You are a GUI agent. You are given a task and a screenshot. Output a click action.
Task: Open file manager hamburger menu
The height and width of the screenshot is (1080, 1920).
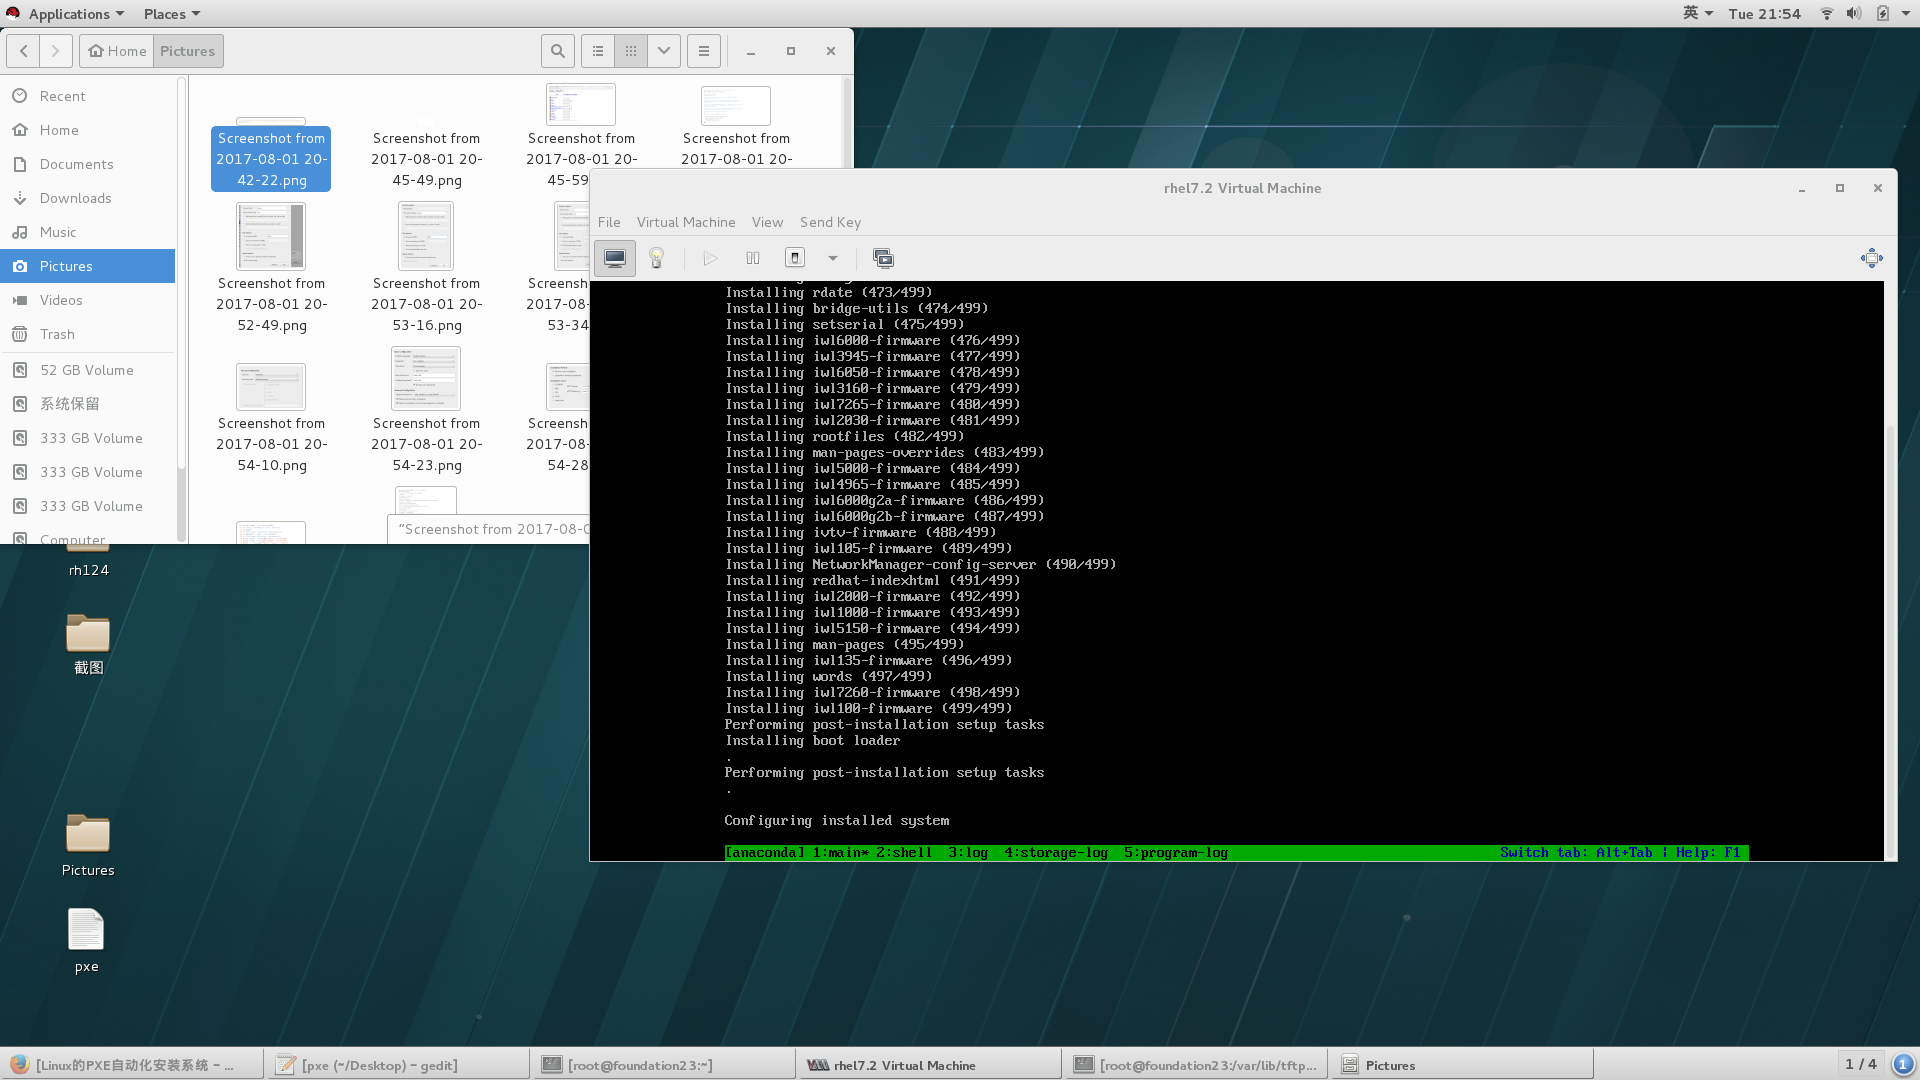[703, 51]
